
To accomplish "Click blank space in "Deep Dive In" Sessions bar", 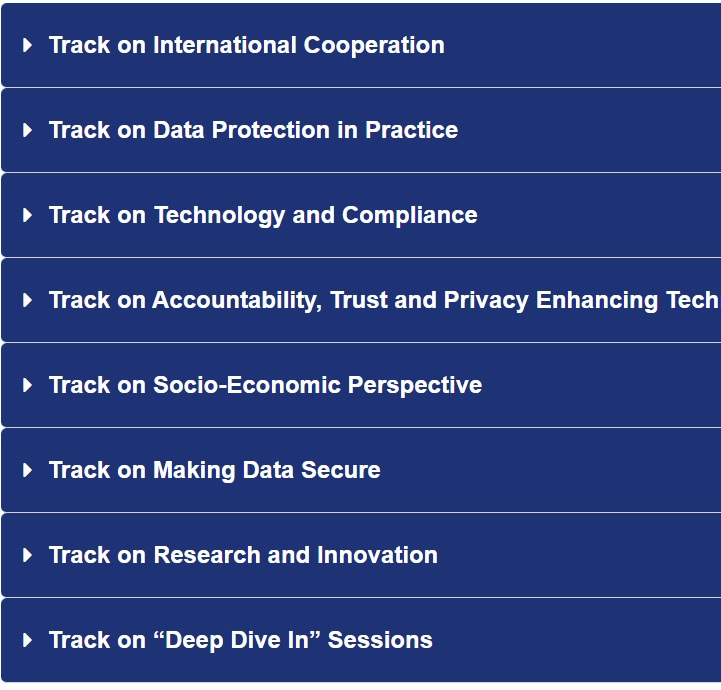I will [x=576, y=640].
